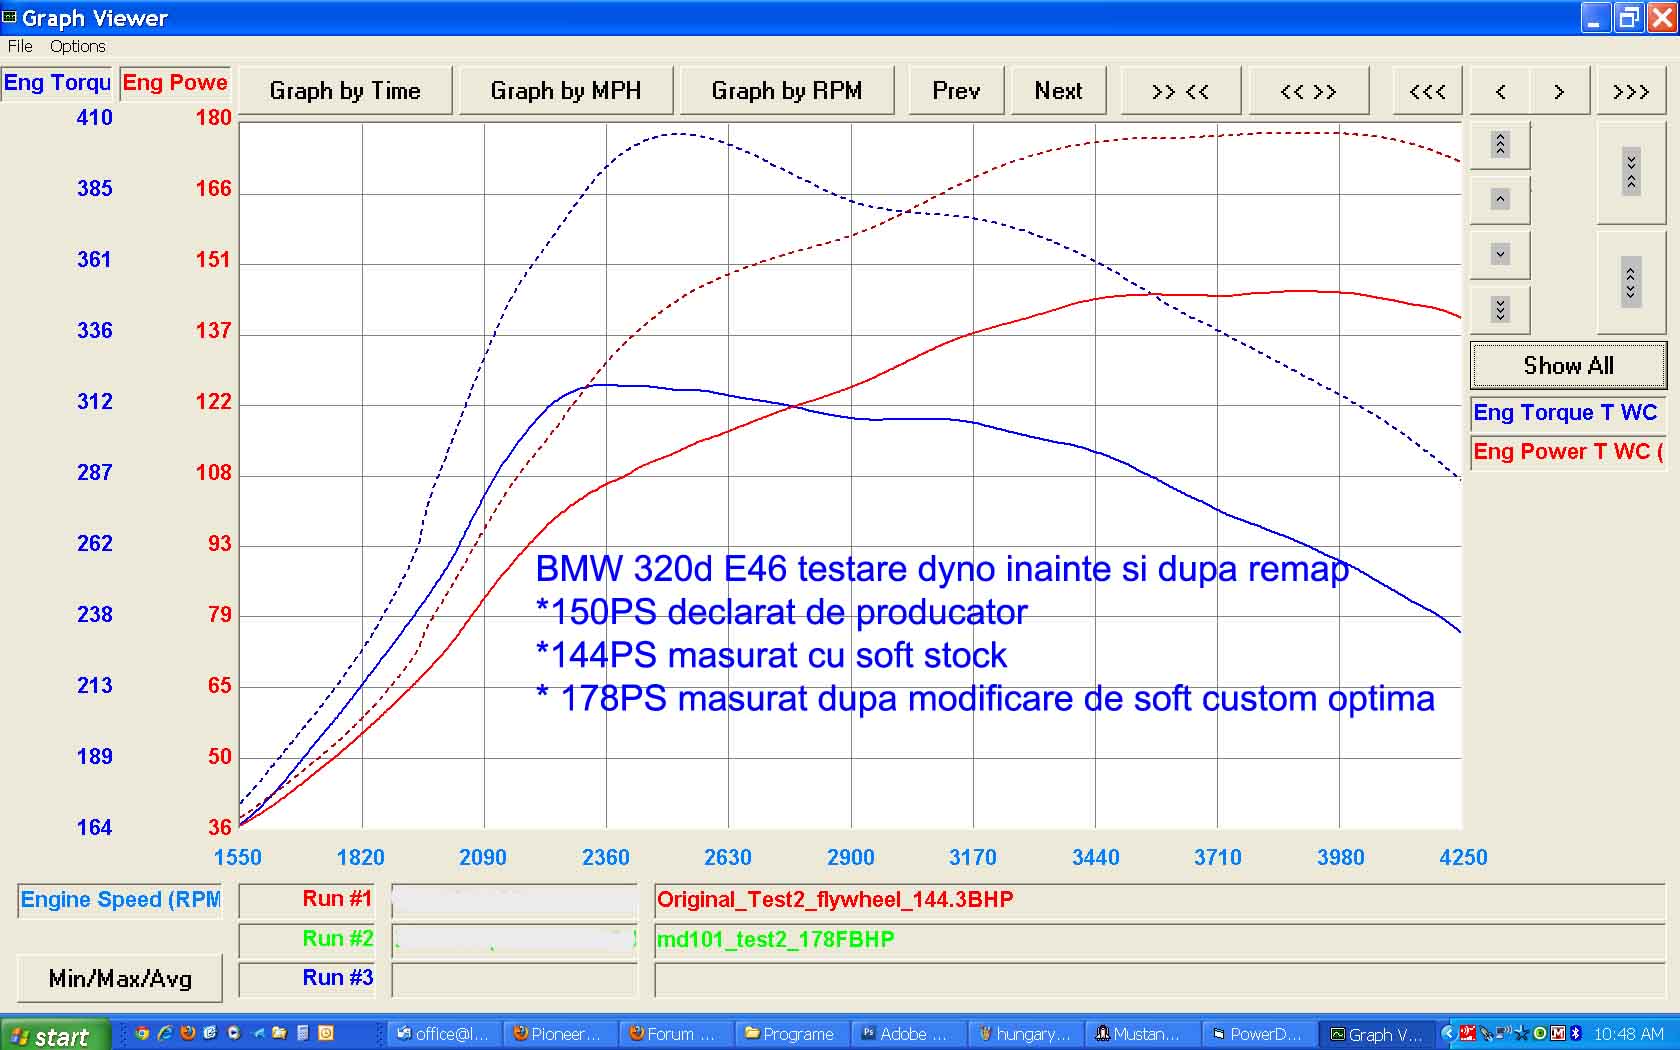
Task: Open the Windows start menu
Action: click(55, 1035)
